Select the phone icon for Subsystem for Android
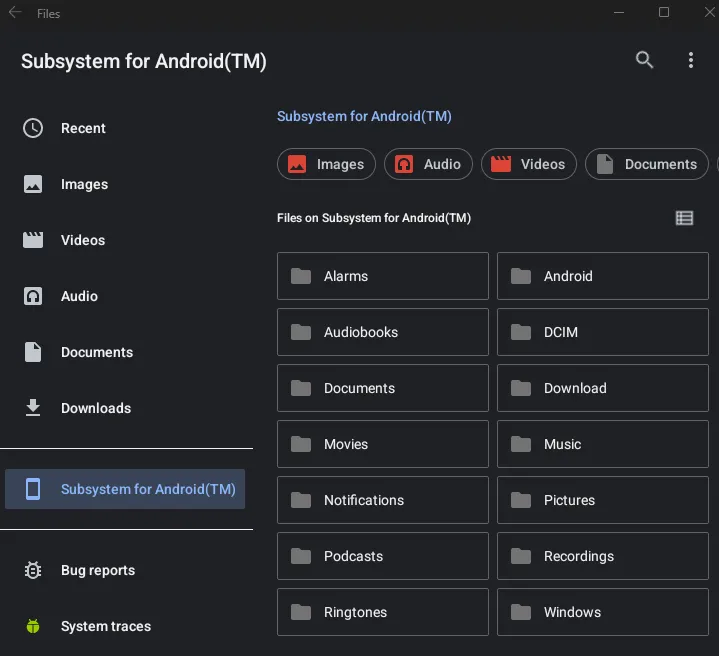This screenshot has height=656, width=719. coord(33,489)
